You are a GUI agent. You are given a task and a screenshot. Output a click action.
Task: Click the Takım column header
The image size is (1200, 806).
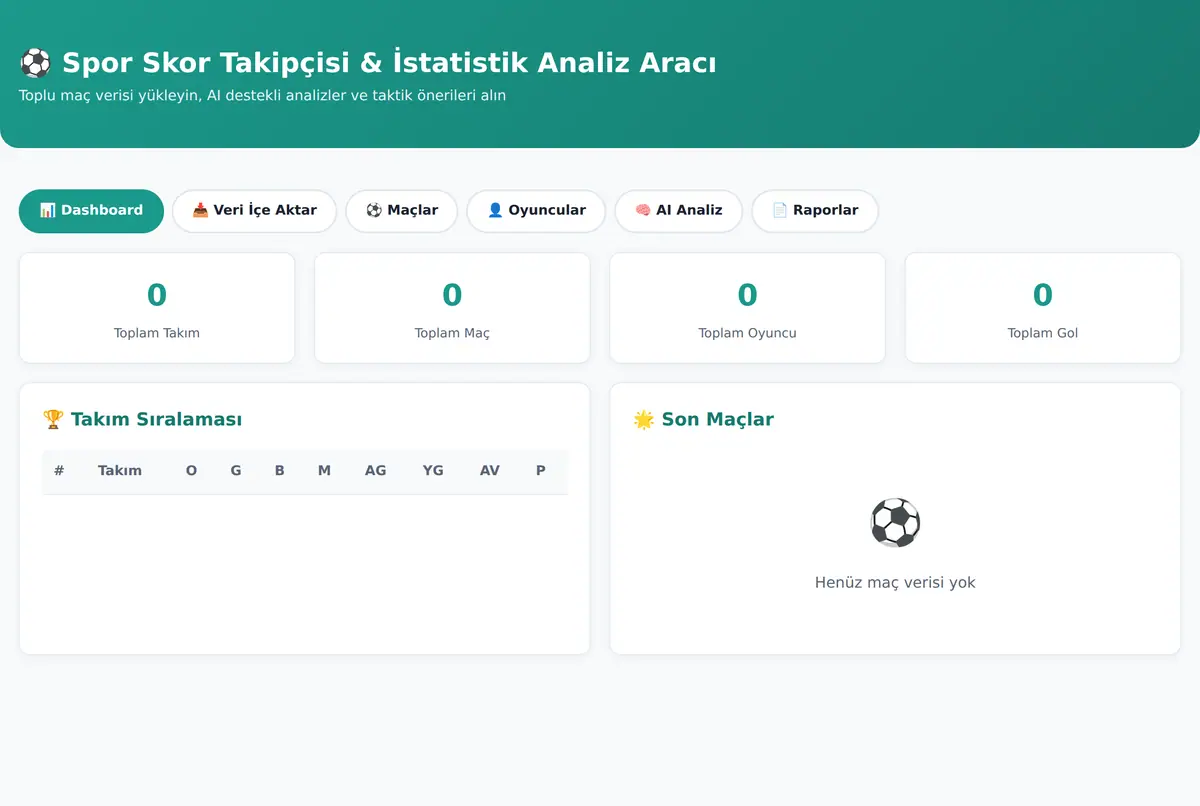120,470
